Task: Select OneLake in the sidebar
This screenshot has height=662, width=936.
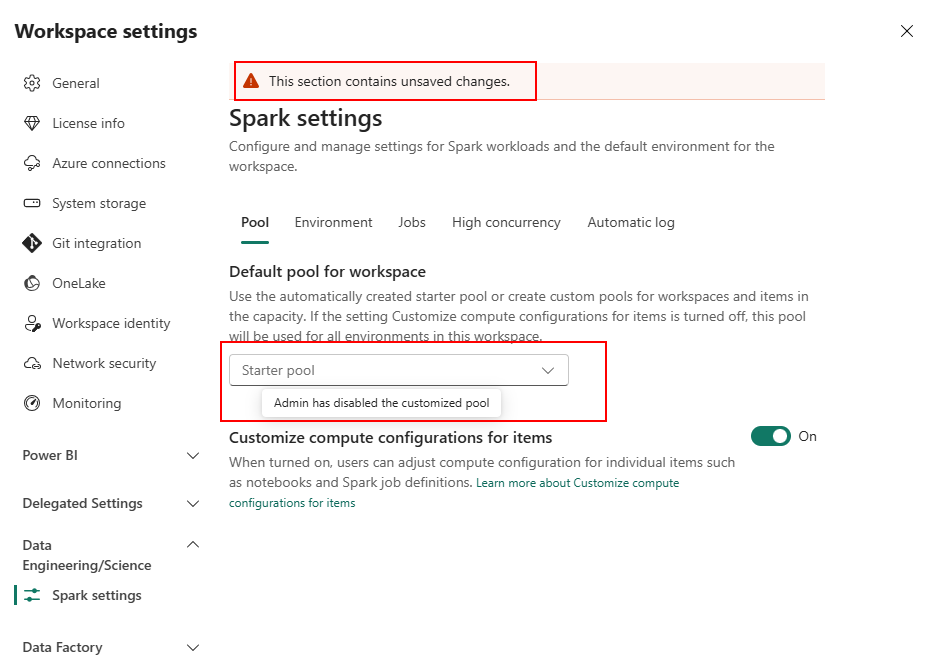Action: click(77, 283)
